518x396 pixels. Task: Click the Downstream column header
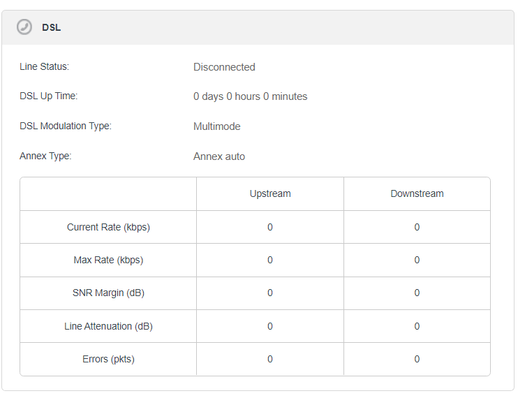pyautogui.click(x=417, y=194)
